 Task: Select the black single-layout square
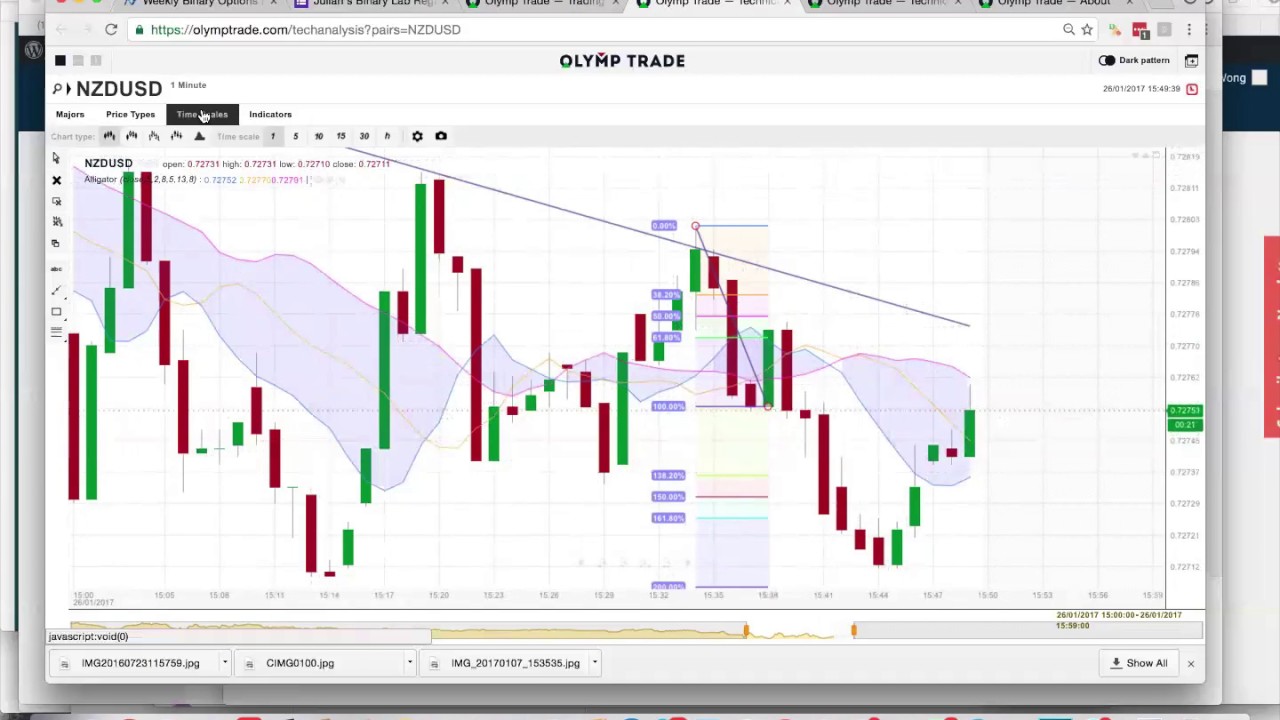click(60, 61)
